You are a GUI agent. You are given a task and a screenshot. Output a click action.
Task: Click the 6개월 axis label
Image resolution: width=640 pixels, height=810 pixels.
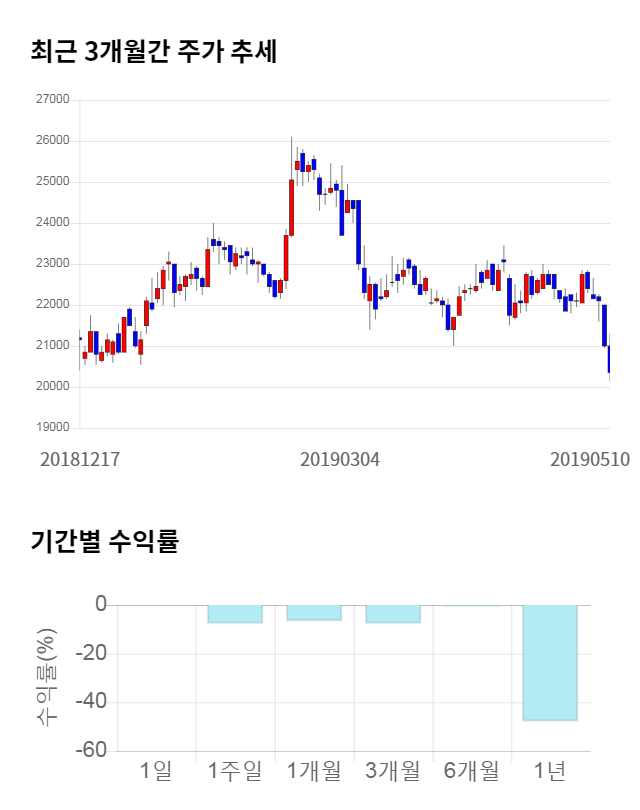[470, 771]
